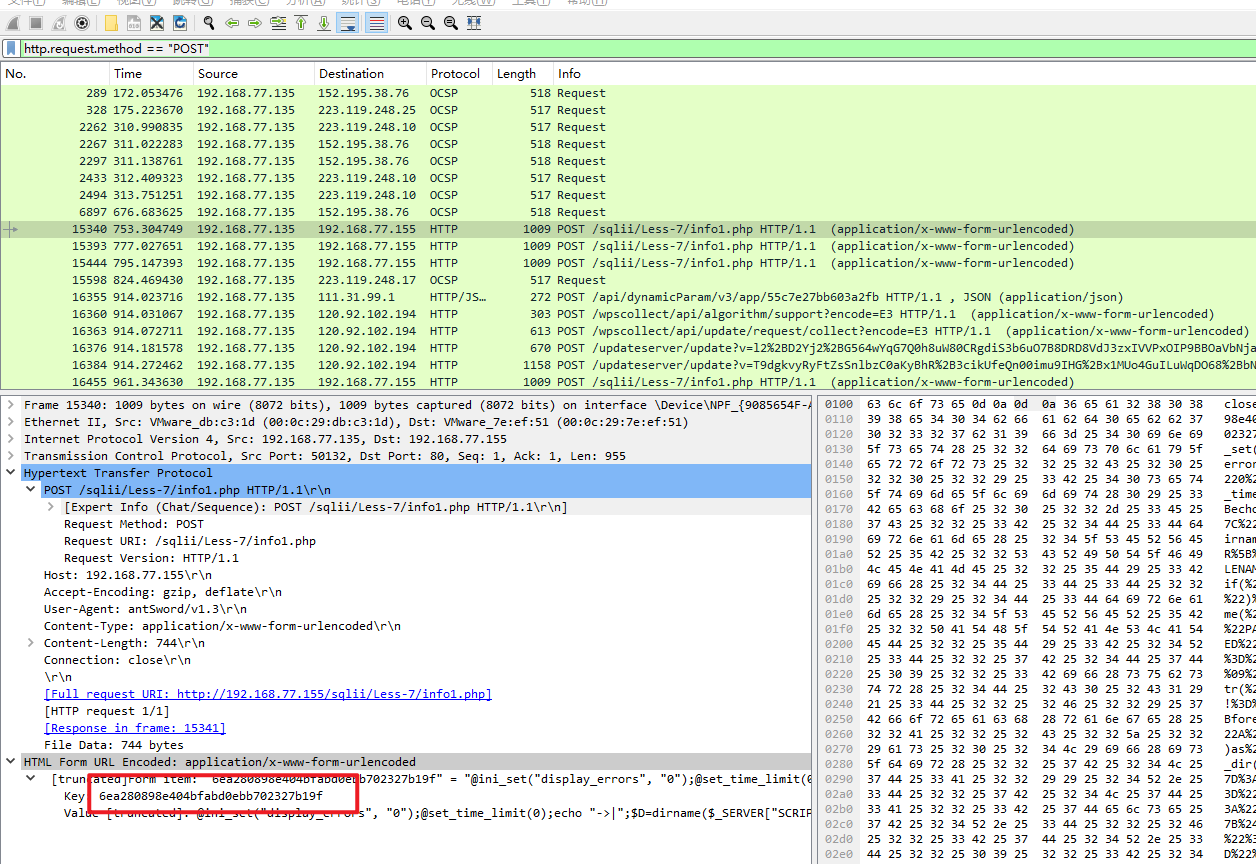Collapse the POST /sqlii/Less-7/info1.php request line
Viewport: 1256px width, 864px height.
32,490
